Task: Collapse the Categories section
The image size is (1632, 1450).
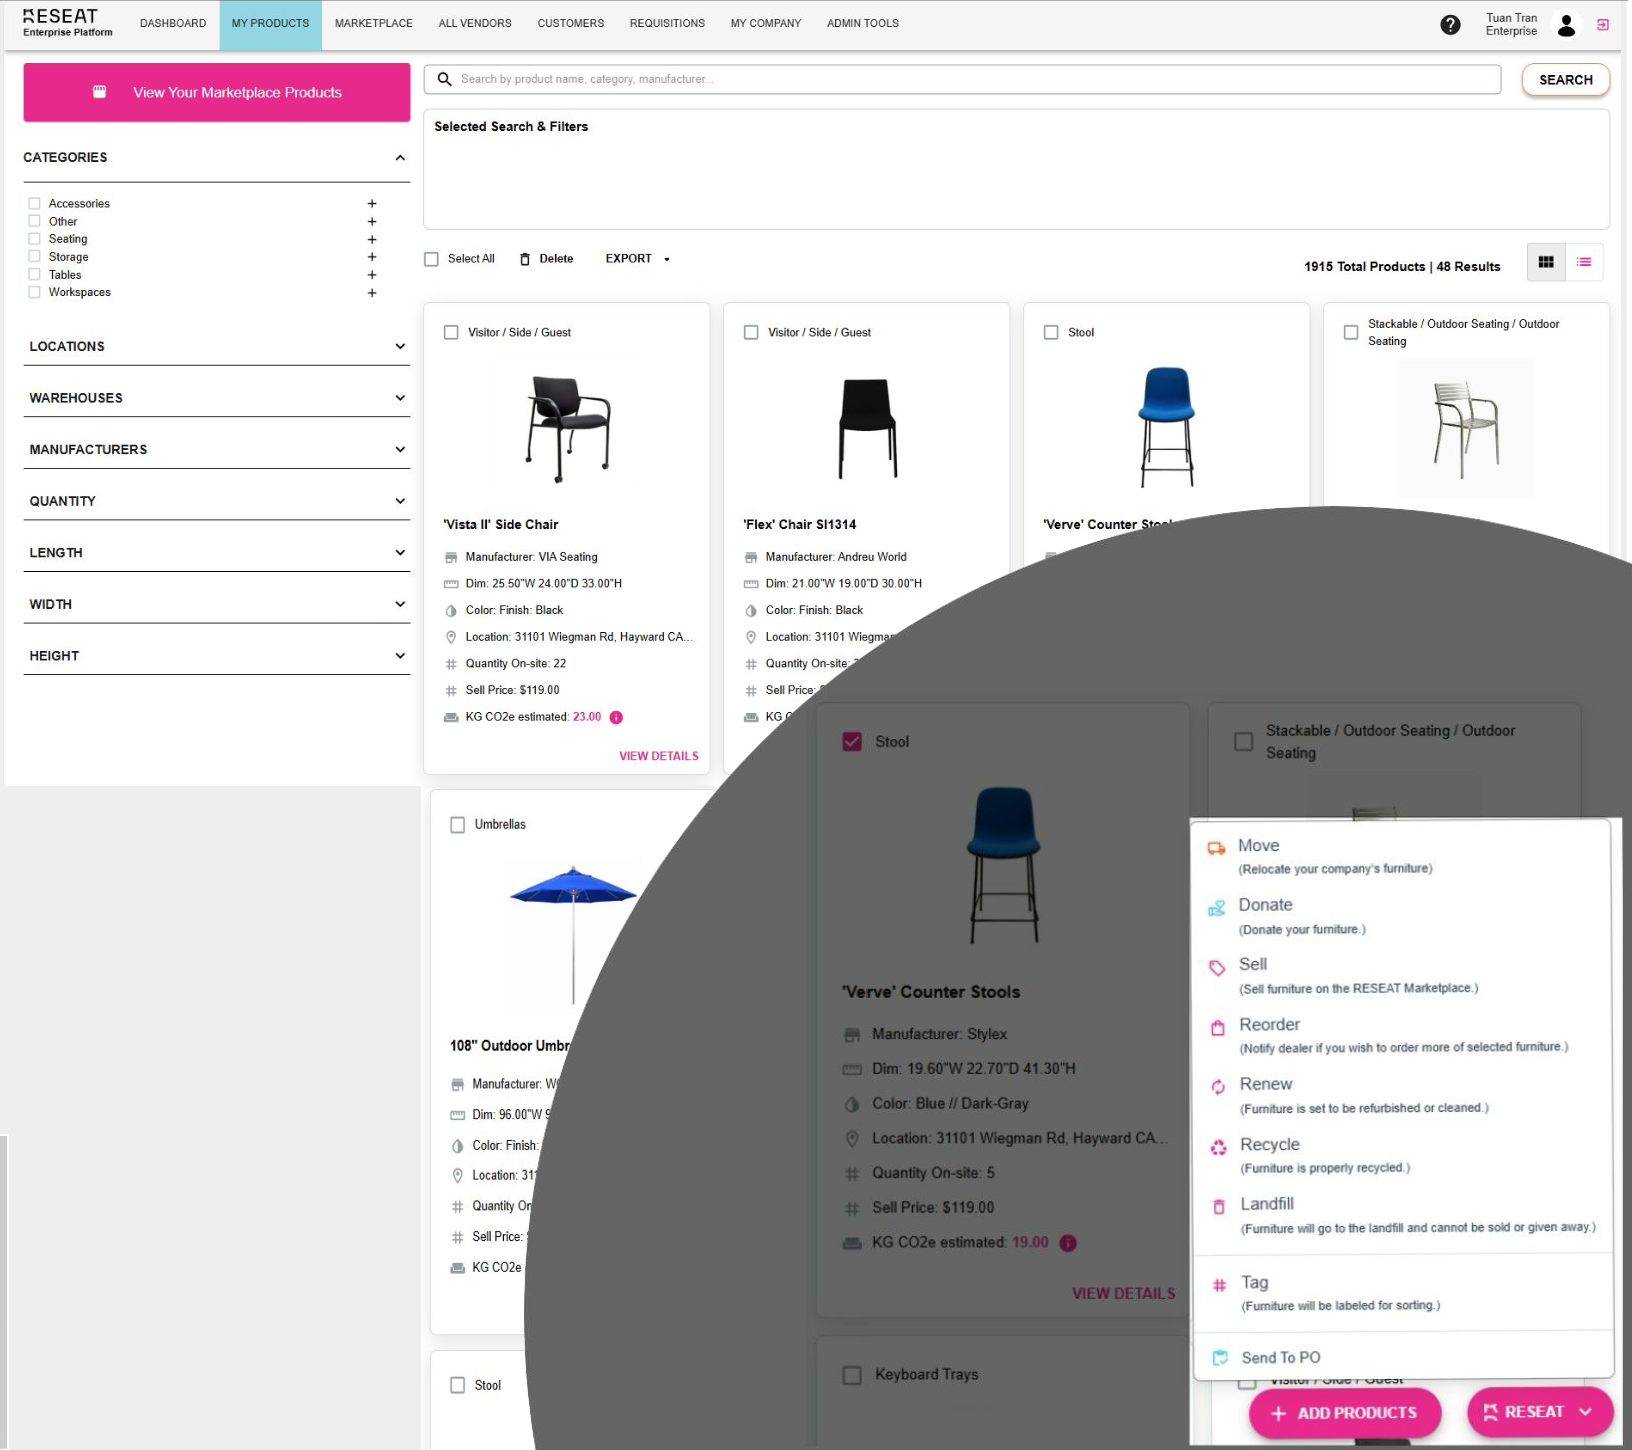Action: click(400, 157)
